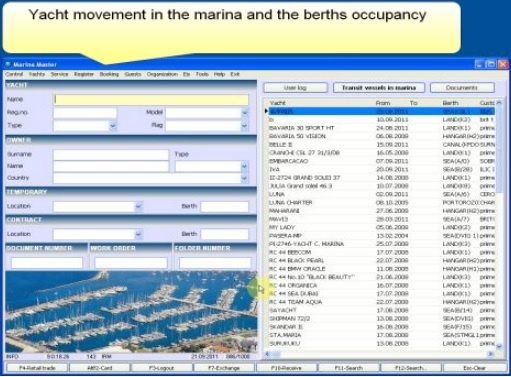Open the Organization menu
This screenshot has width=511, height=377.
[x=162, y=74]
